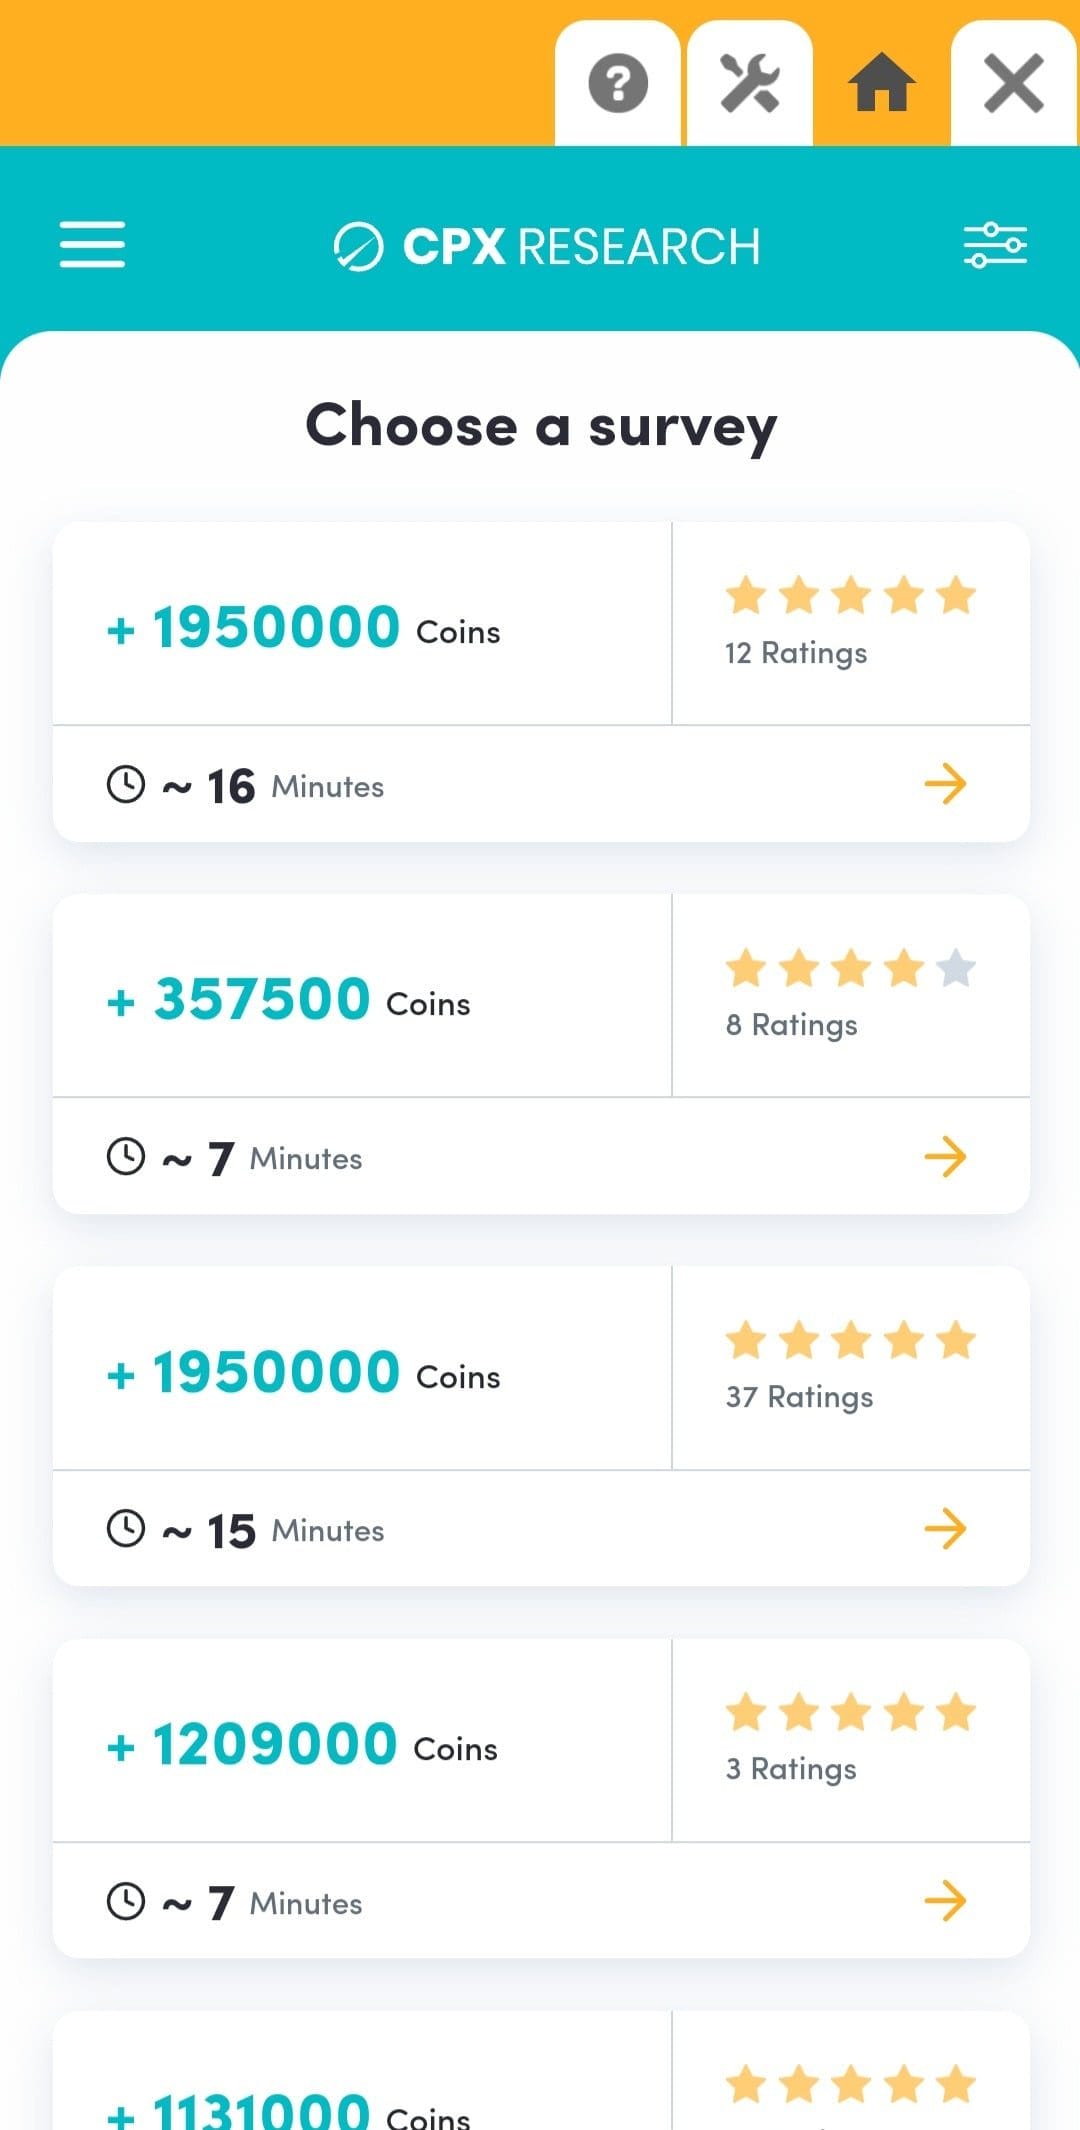This screenshot has height=2130, width=1080.
Task: Start the 16 minutes survey arrow
Action: [x=945, y=784]
